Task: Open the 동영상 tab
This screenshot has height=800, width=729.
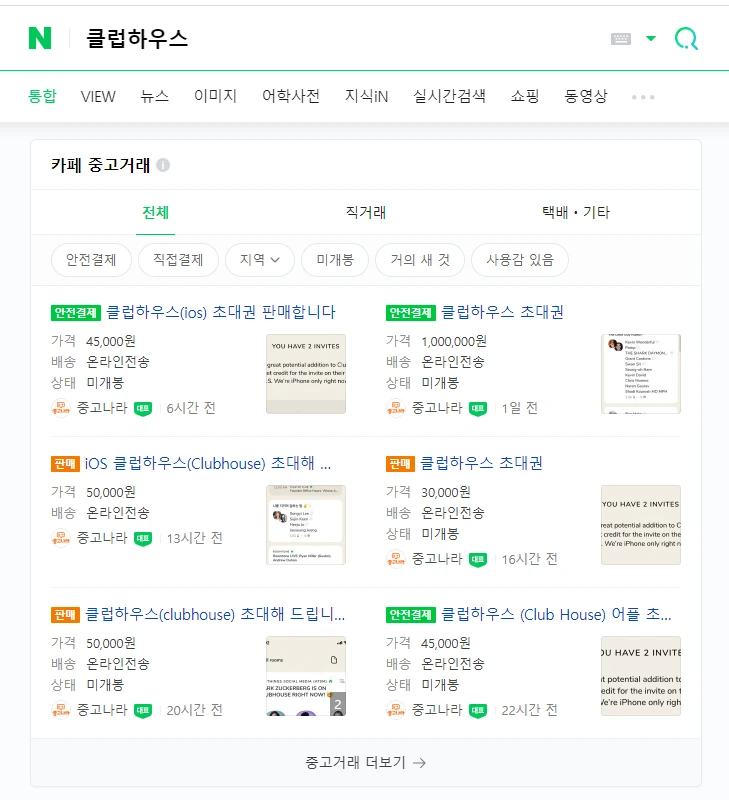Action: (586, 96)
